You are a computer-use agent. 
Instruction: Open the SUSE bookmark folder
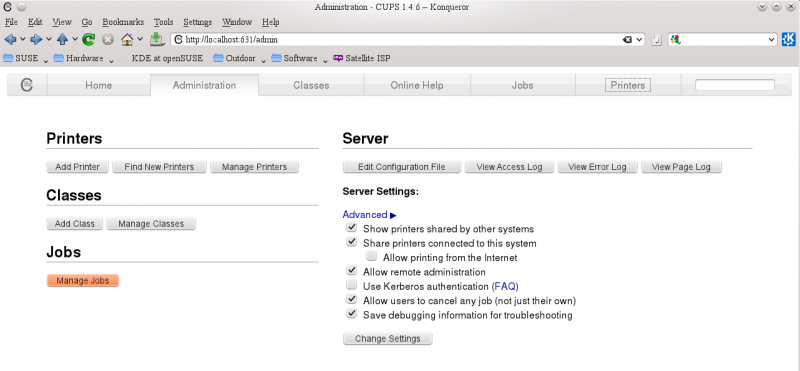[21, 58]
